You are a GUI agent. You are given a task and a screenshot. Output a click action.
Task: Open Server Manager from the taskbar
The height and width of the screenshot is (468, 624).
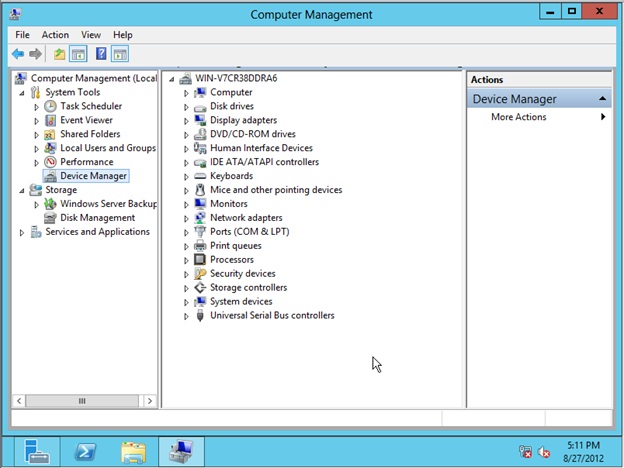pos(37,452)
